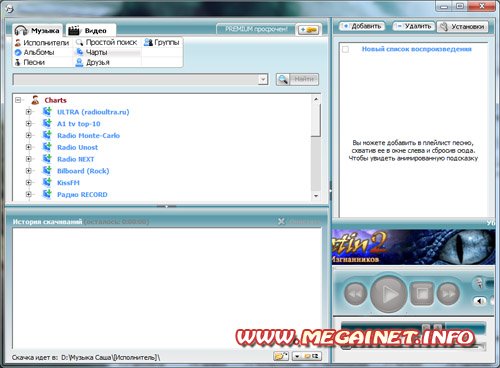500x368 pixels.
Task: Click the open download folder icon
Action: [x=281, y=356]
